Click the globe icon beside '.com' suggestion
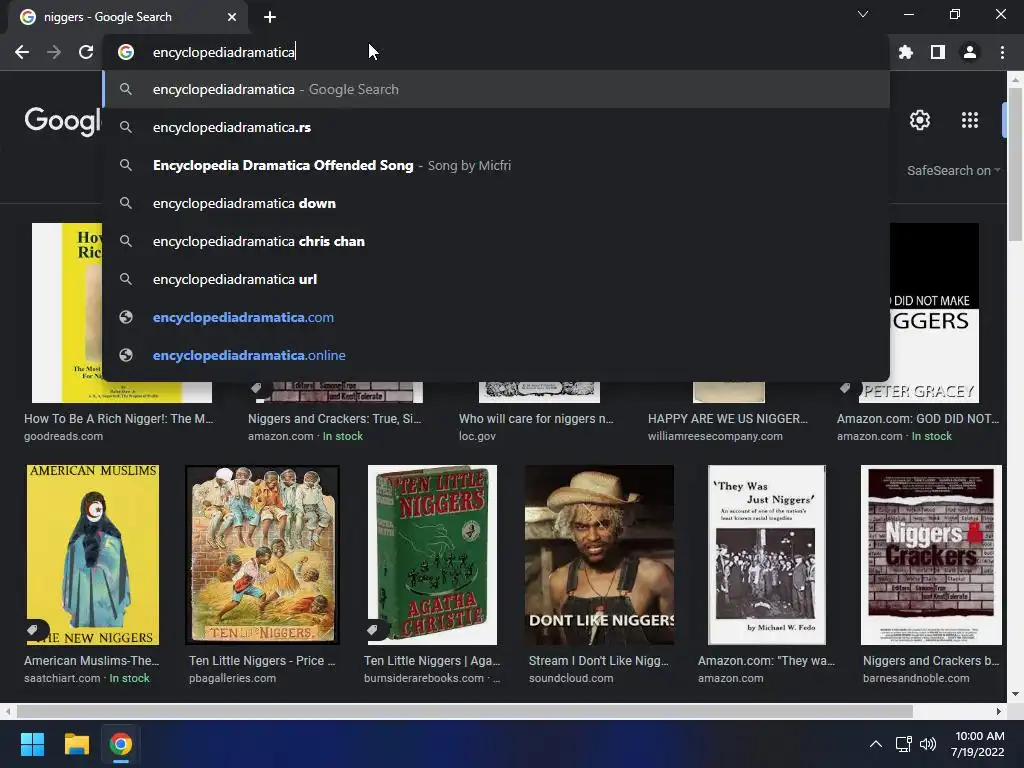The width and height of the screenshot is (1024, 768). (126, 317)
